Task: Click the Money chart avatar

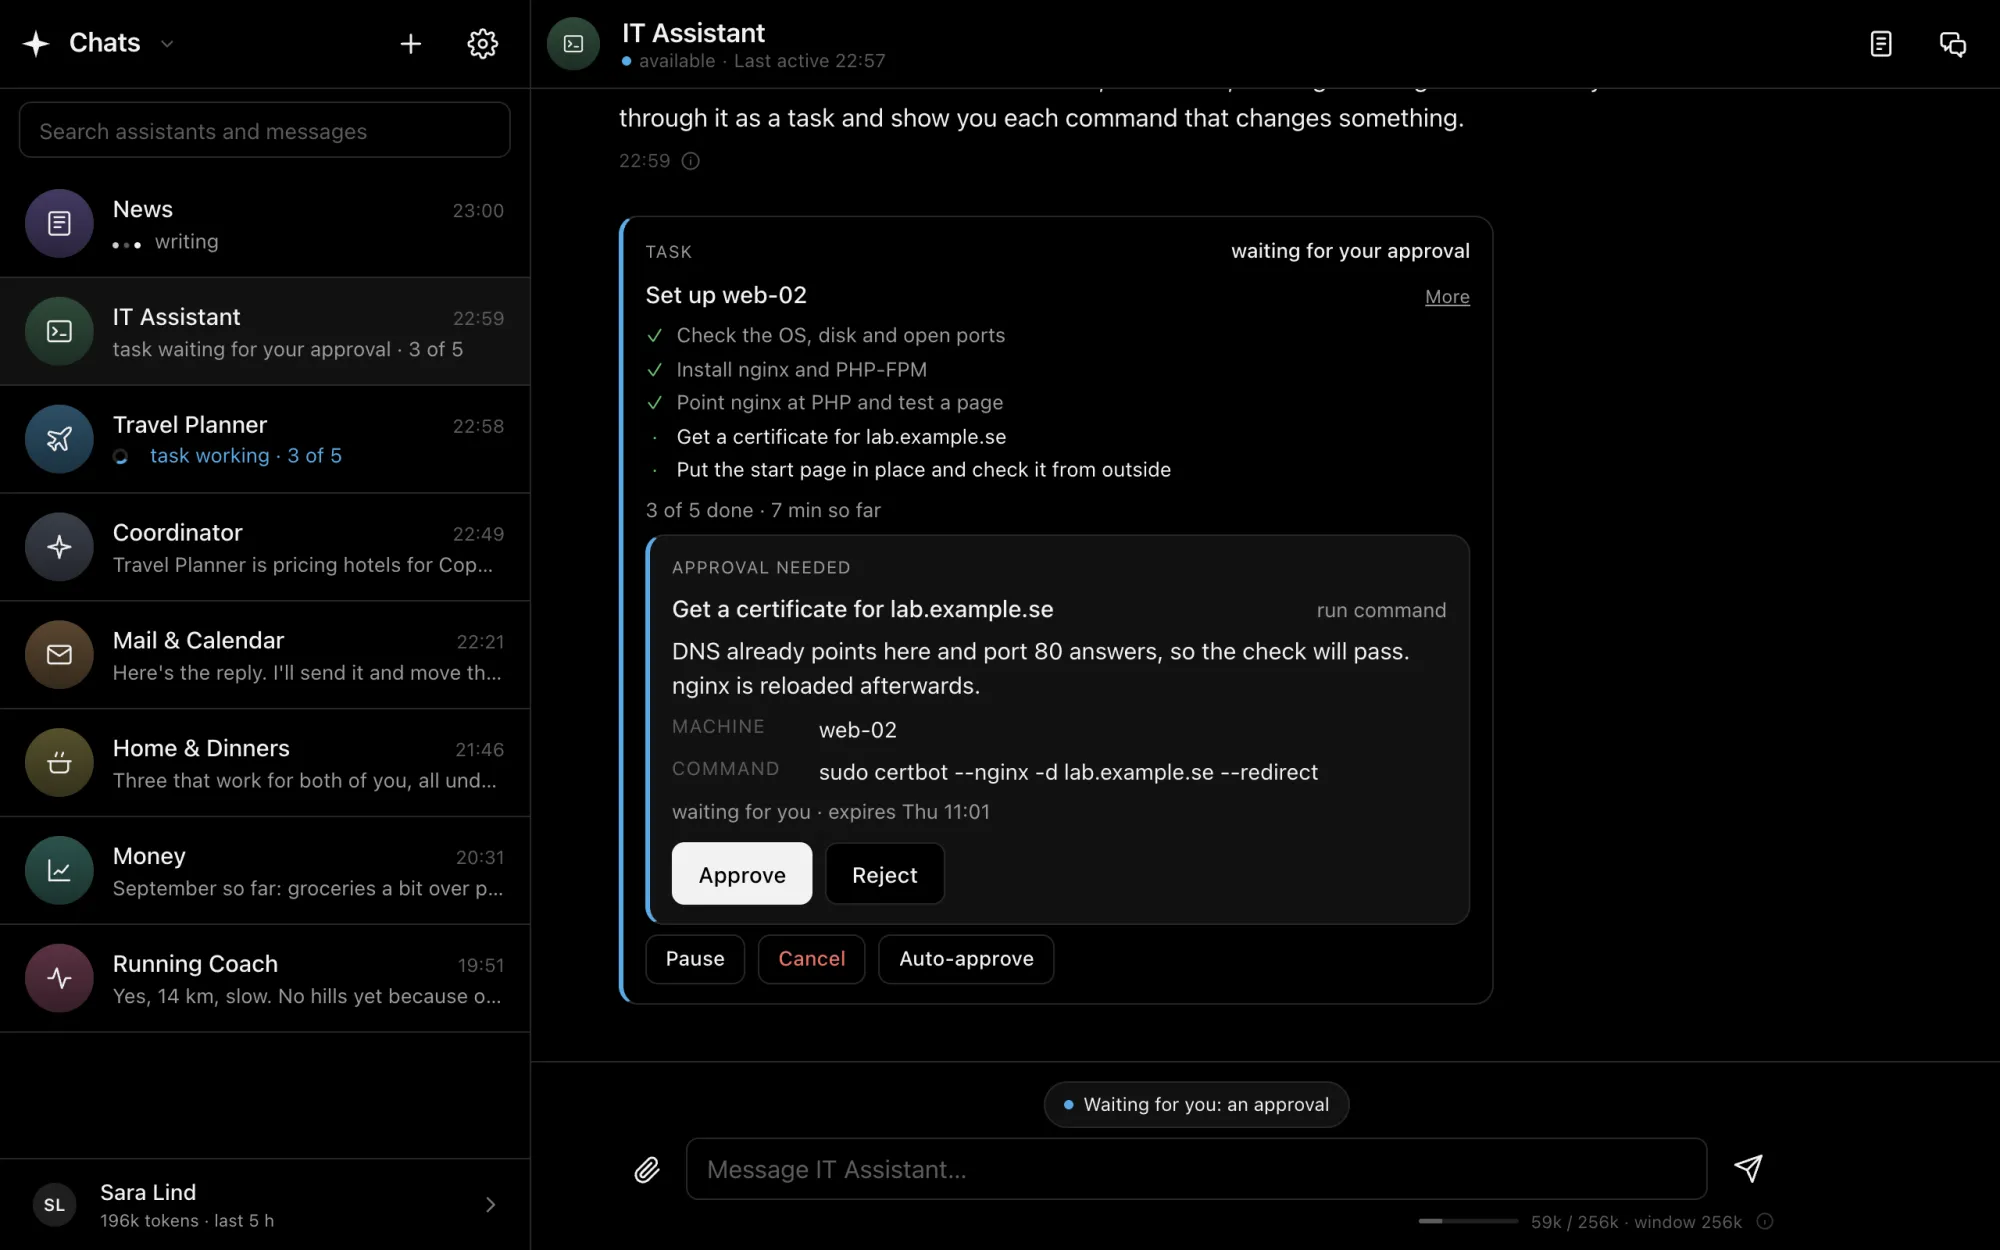Action: click(59, 871)
